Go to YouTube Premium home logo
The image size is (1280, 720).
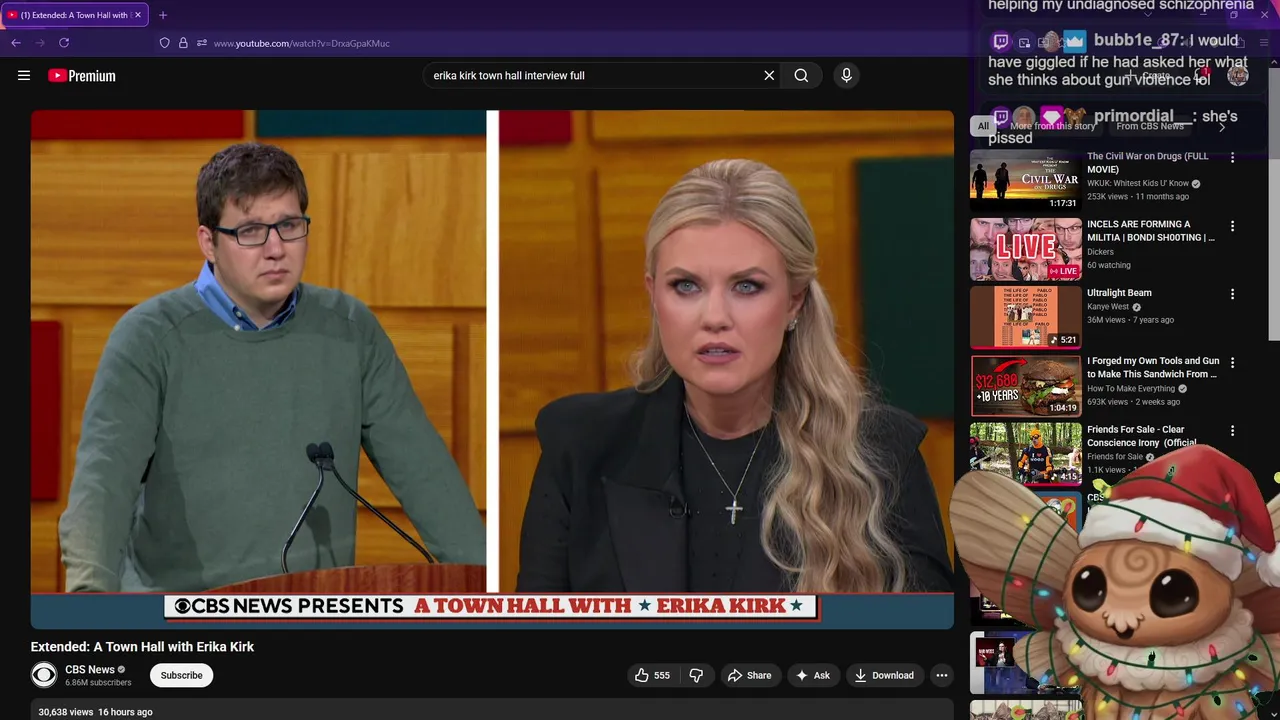click(x=82, y=75)
